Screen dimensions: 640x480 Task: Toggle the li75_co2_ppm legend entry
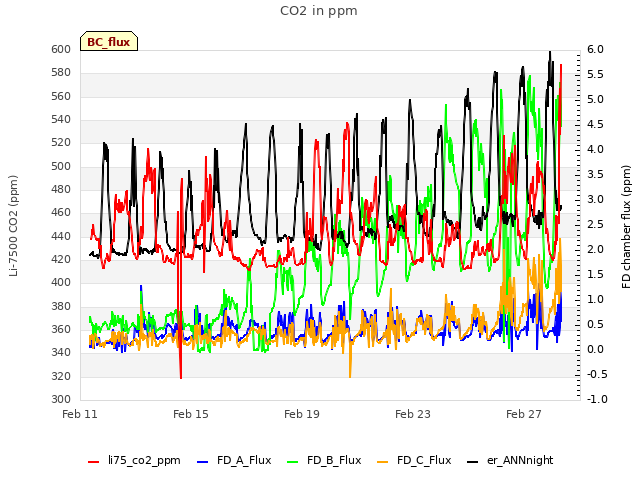pyautogui.click(x=134, y=461)
